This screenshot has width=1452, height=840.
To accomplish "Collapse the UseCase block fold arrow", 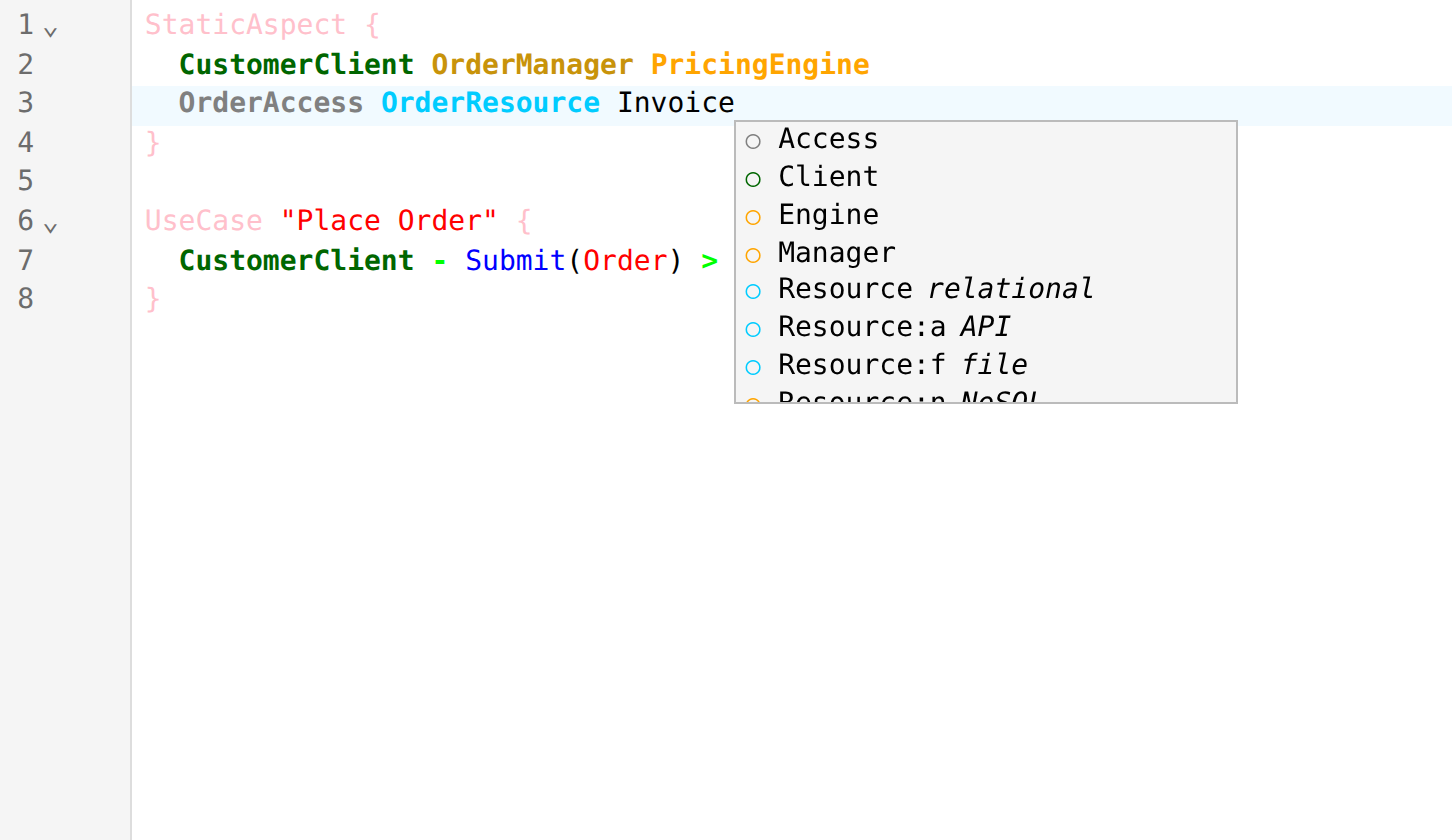I will (x=51, y=227).
